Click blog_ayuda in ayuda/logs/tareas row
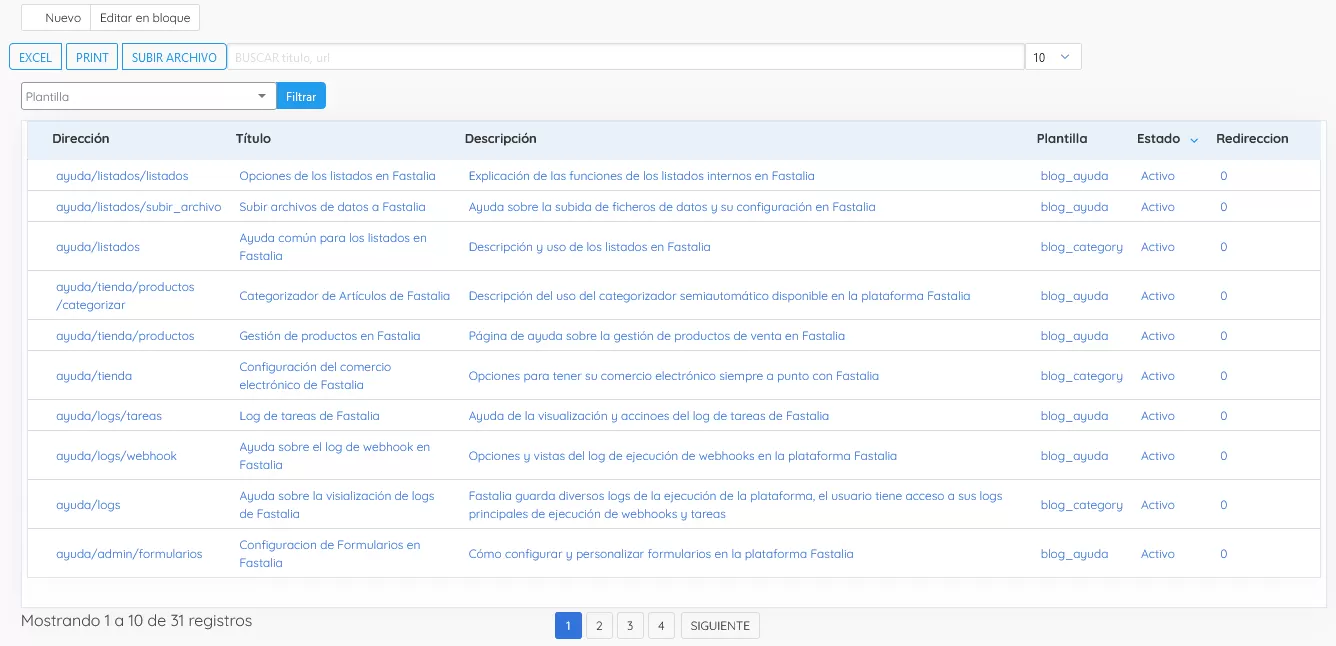Screen dimensions: 1336x646 [x=1074, y=416]
